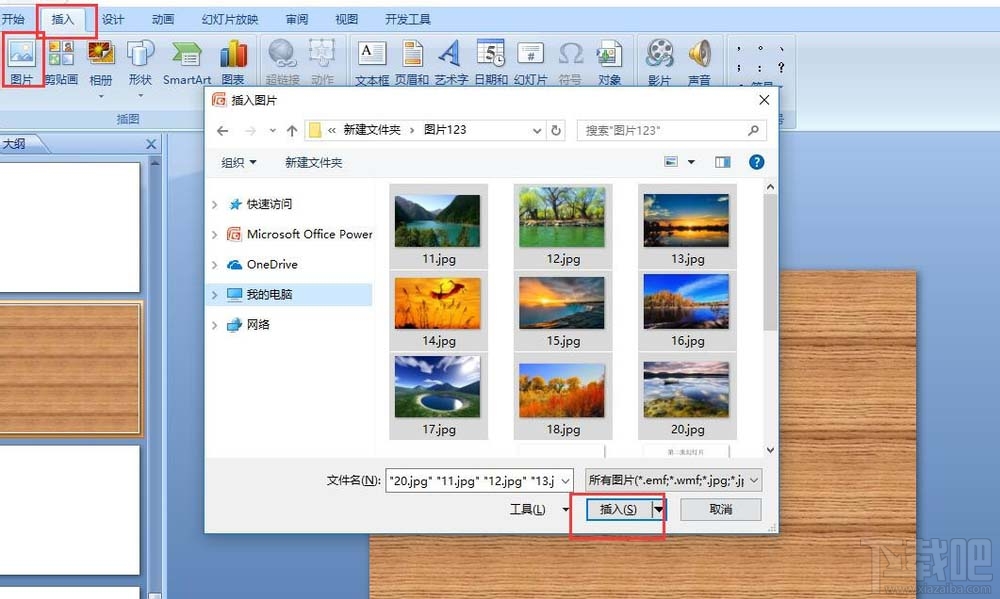Insert a Text Box (文本框)
This screenshot has height=599, width=1000.
tap(371, 62)
